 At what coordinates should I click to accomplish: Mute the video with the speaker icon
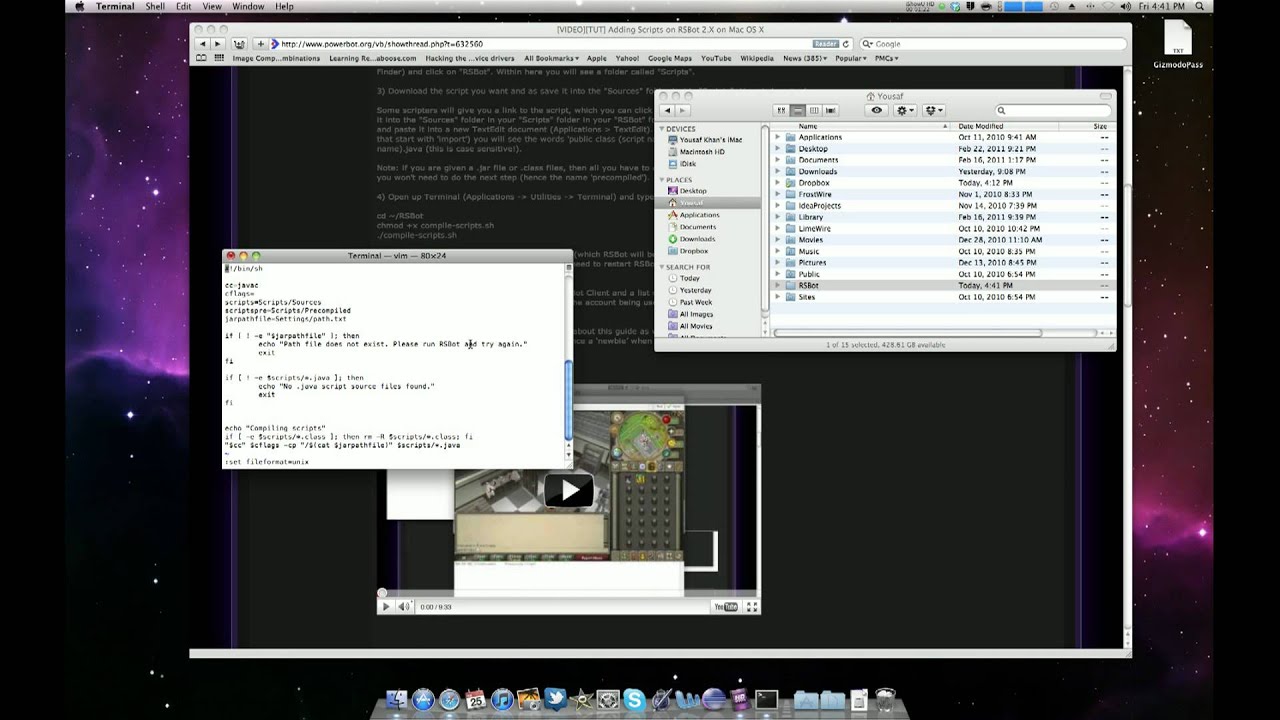404,606
